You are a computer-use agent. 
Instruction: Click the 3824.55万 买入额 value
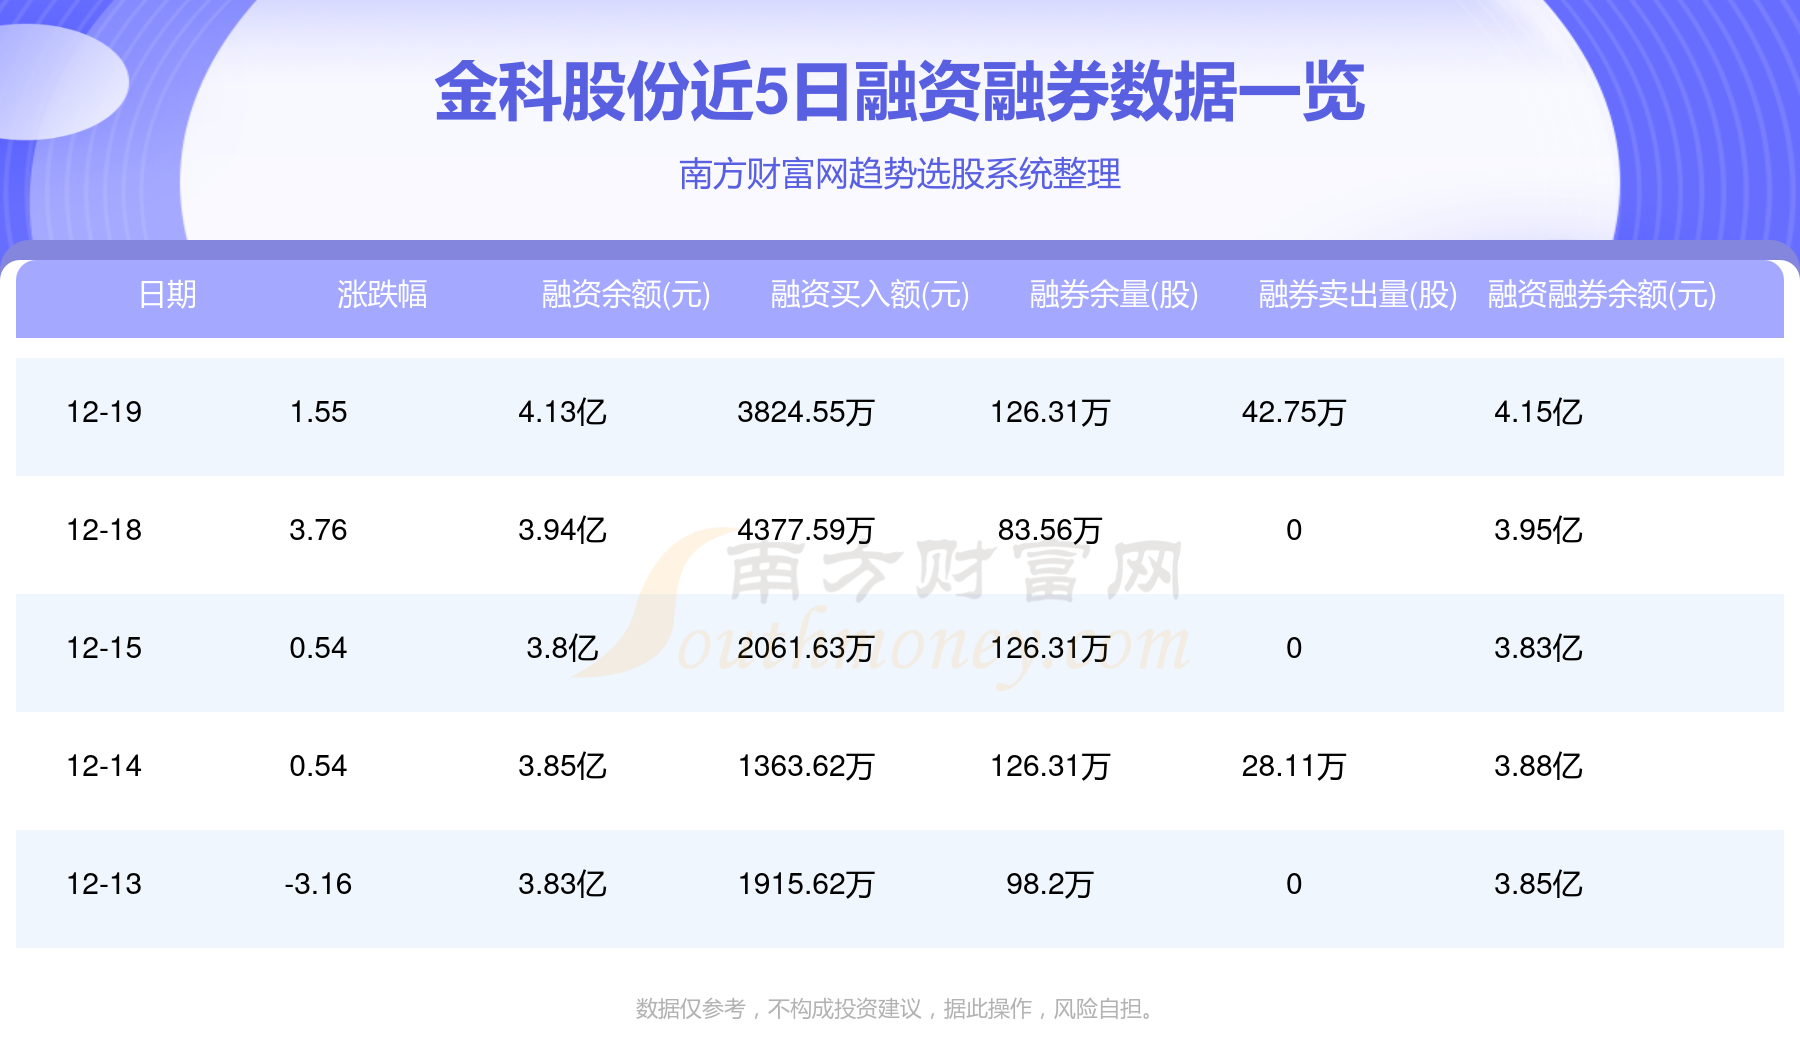[x=806, y=411]
